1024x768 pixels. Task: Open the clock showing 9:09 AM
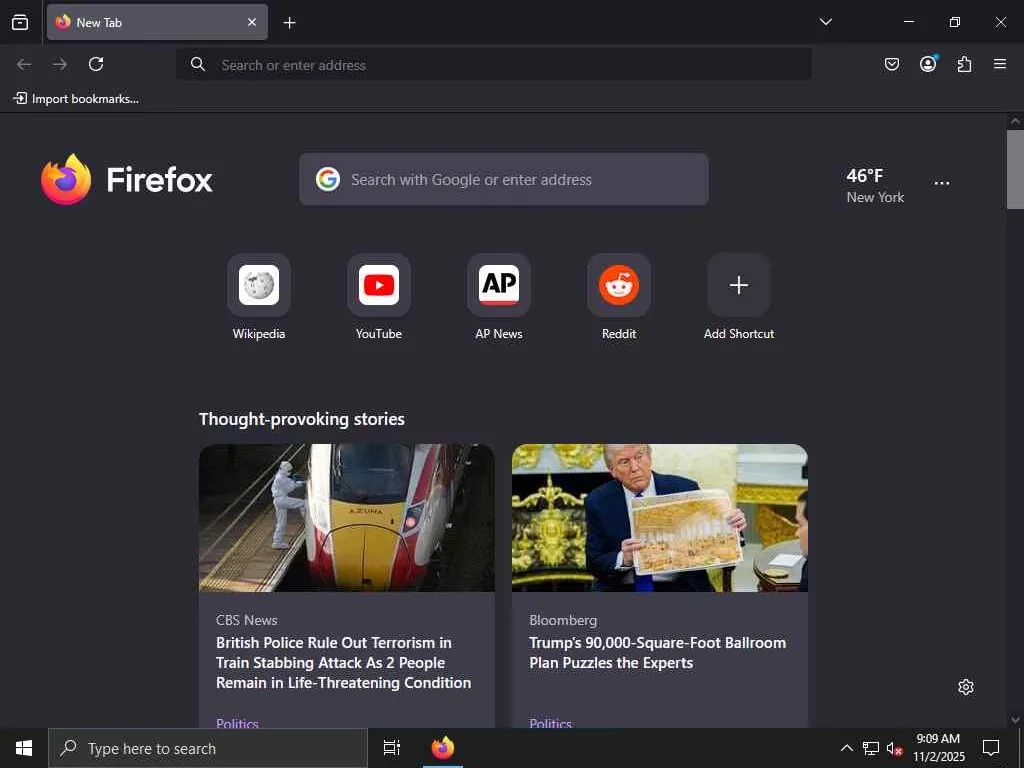(938, 748)
